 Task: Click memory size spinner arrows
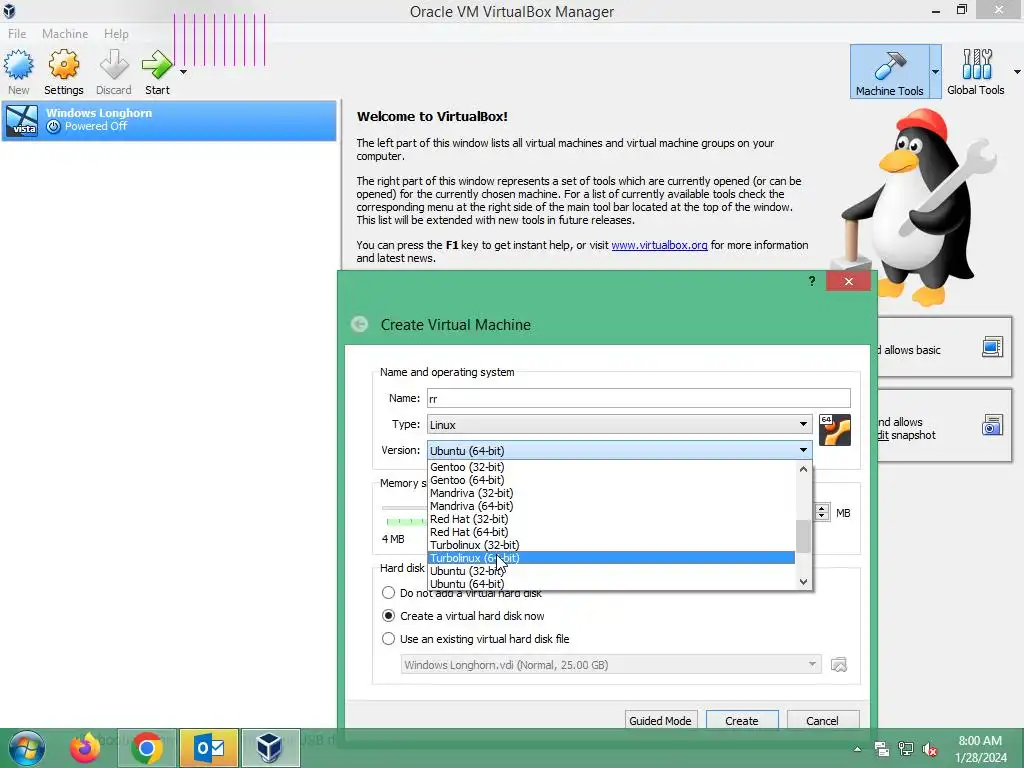[822, 513]
